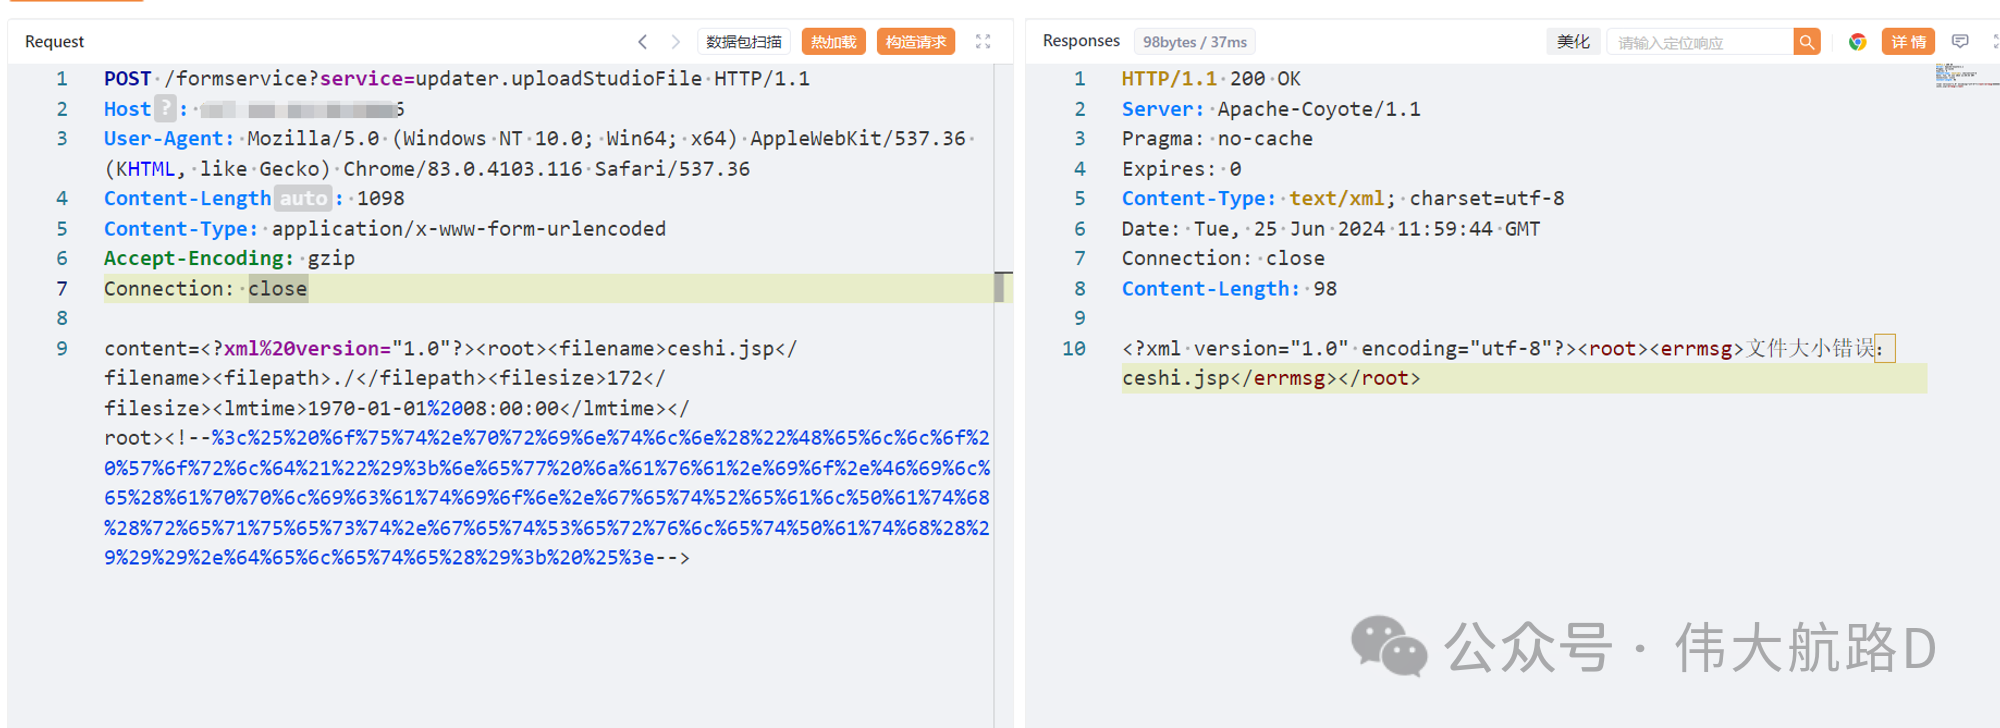The image size is (2000, 728).
Task: Click the Request editor vertical scrollbar handle
Action: tap(1000, 287)
